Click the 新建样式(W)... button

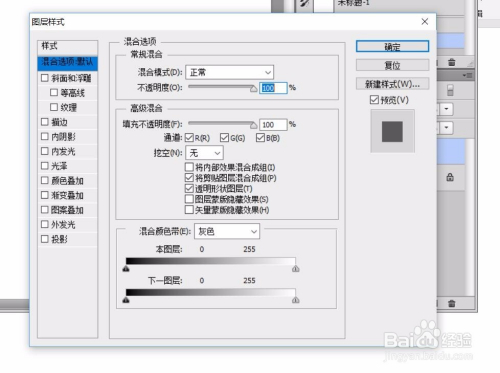(x=392, y=84)
